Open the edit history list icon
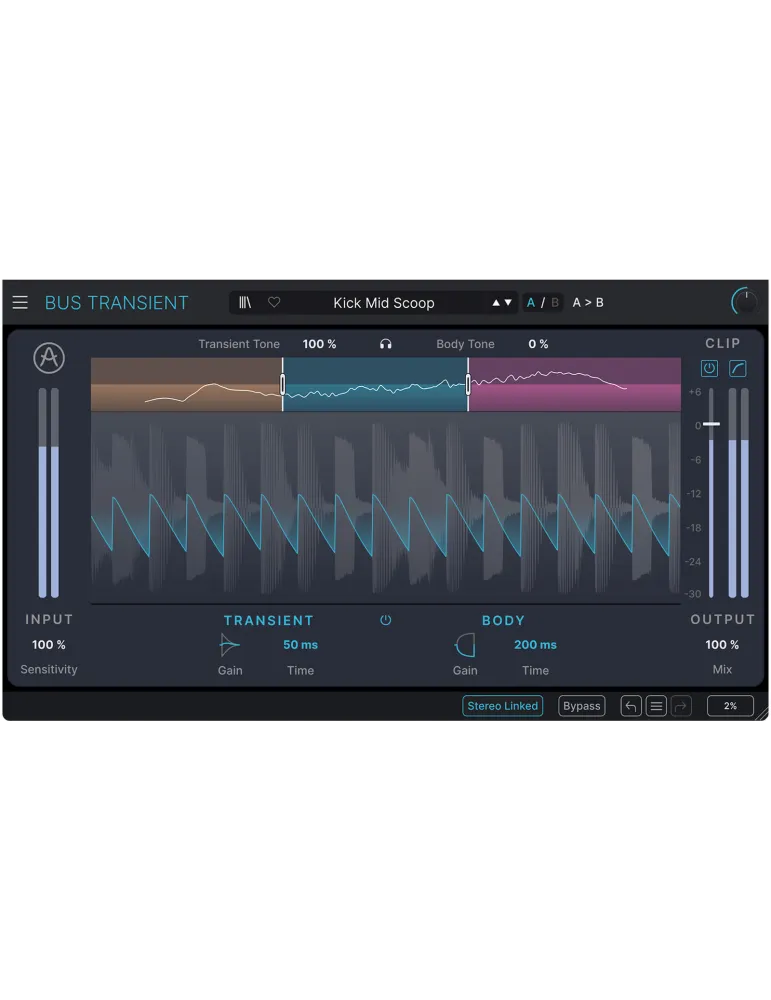Viewport: 771px width, 1000px height. [656, 706]
